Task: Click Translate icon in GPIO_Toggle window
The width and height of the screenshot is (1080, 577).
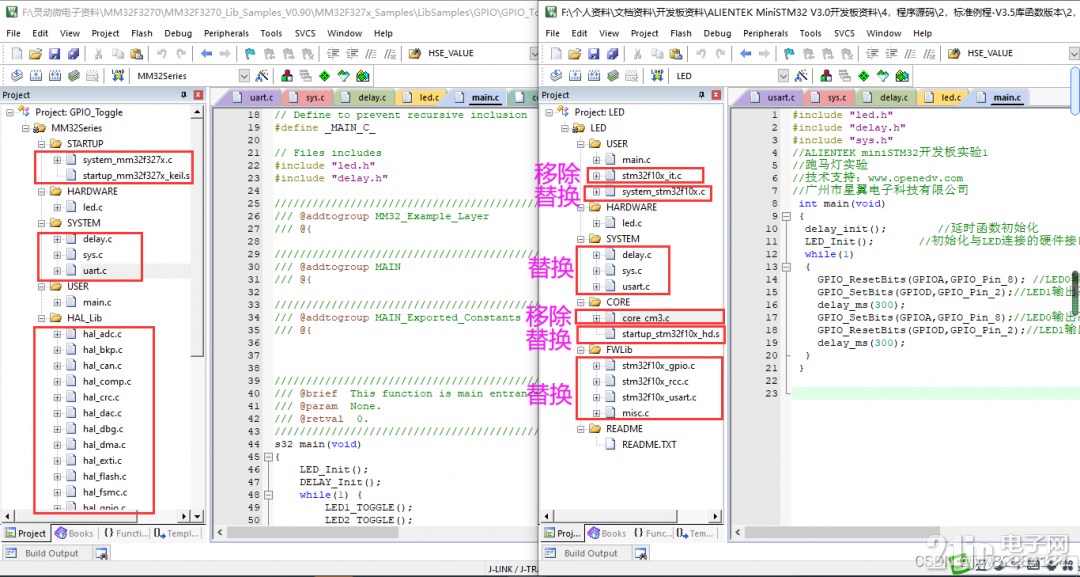Action: click(x=17, y=76)
